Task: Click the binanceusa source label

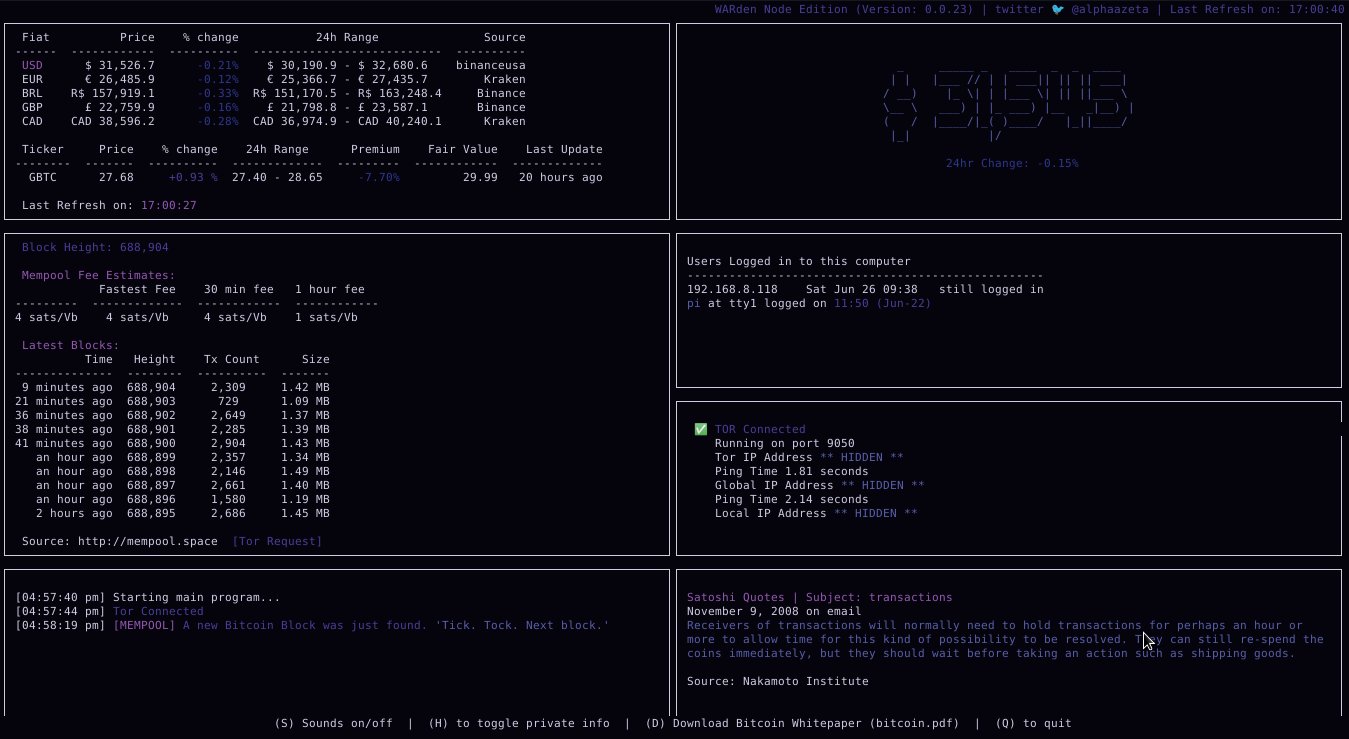Action: pos(489,65)
